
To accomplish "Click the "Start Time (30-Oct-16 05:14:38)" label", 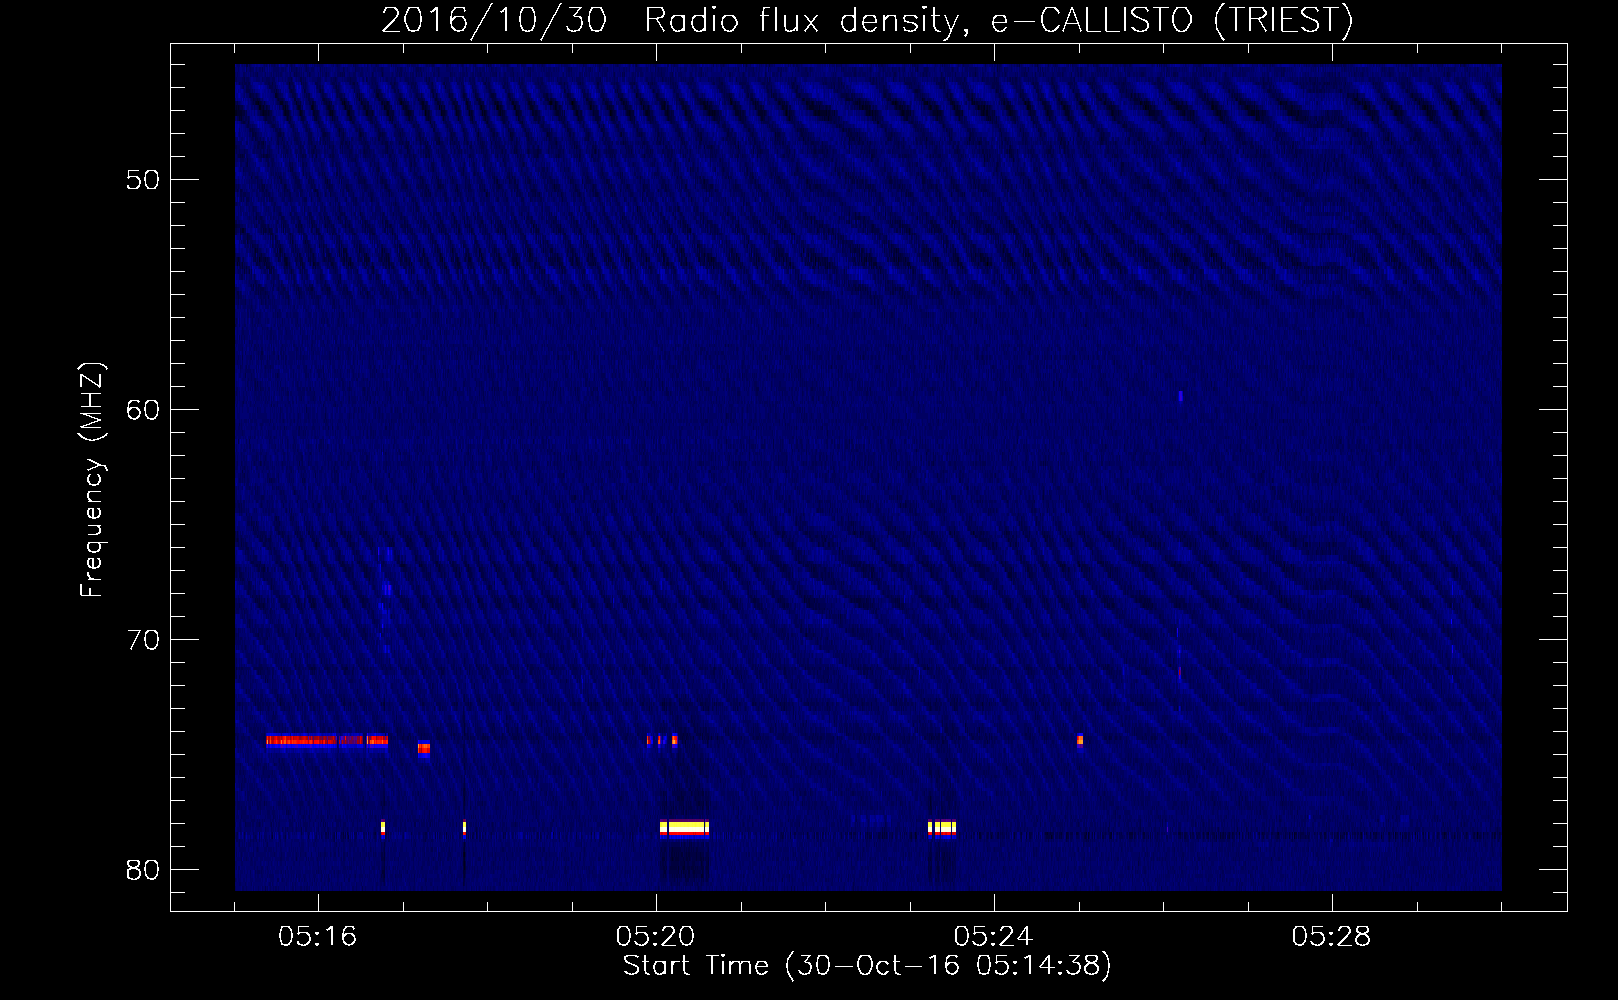I will tap(867, 966).
